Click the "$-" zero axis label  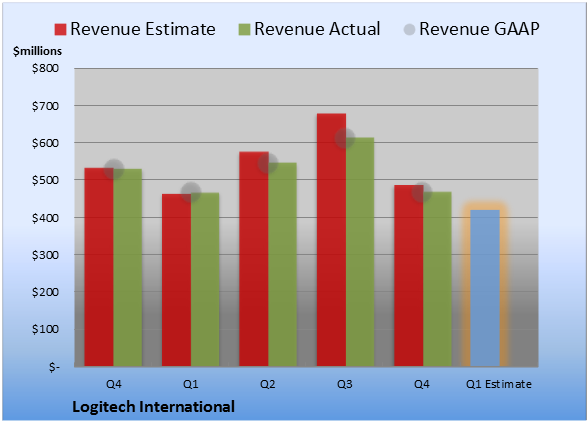pos(54,367)
